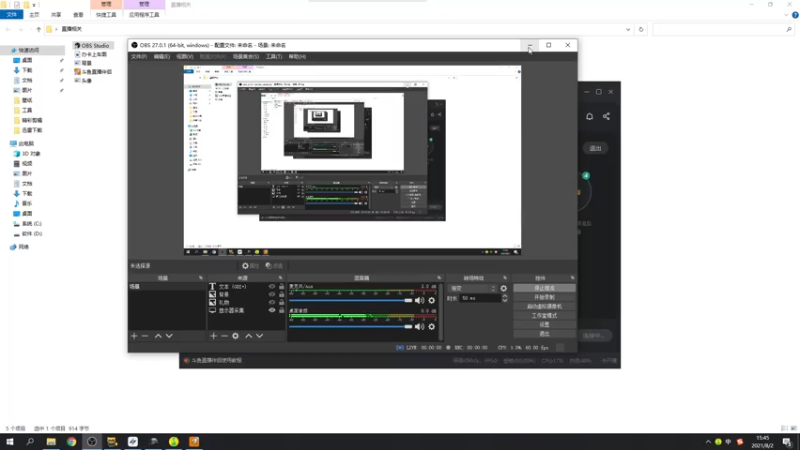Lock the second source row
The height and width of the screenshot is (450, 800).
point(282,294)
